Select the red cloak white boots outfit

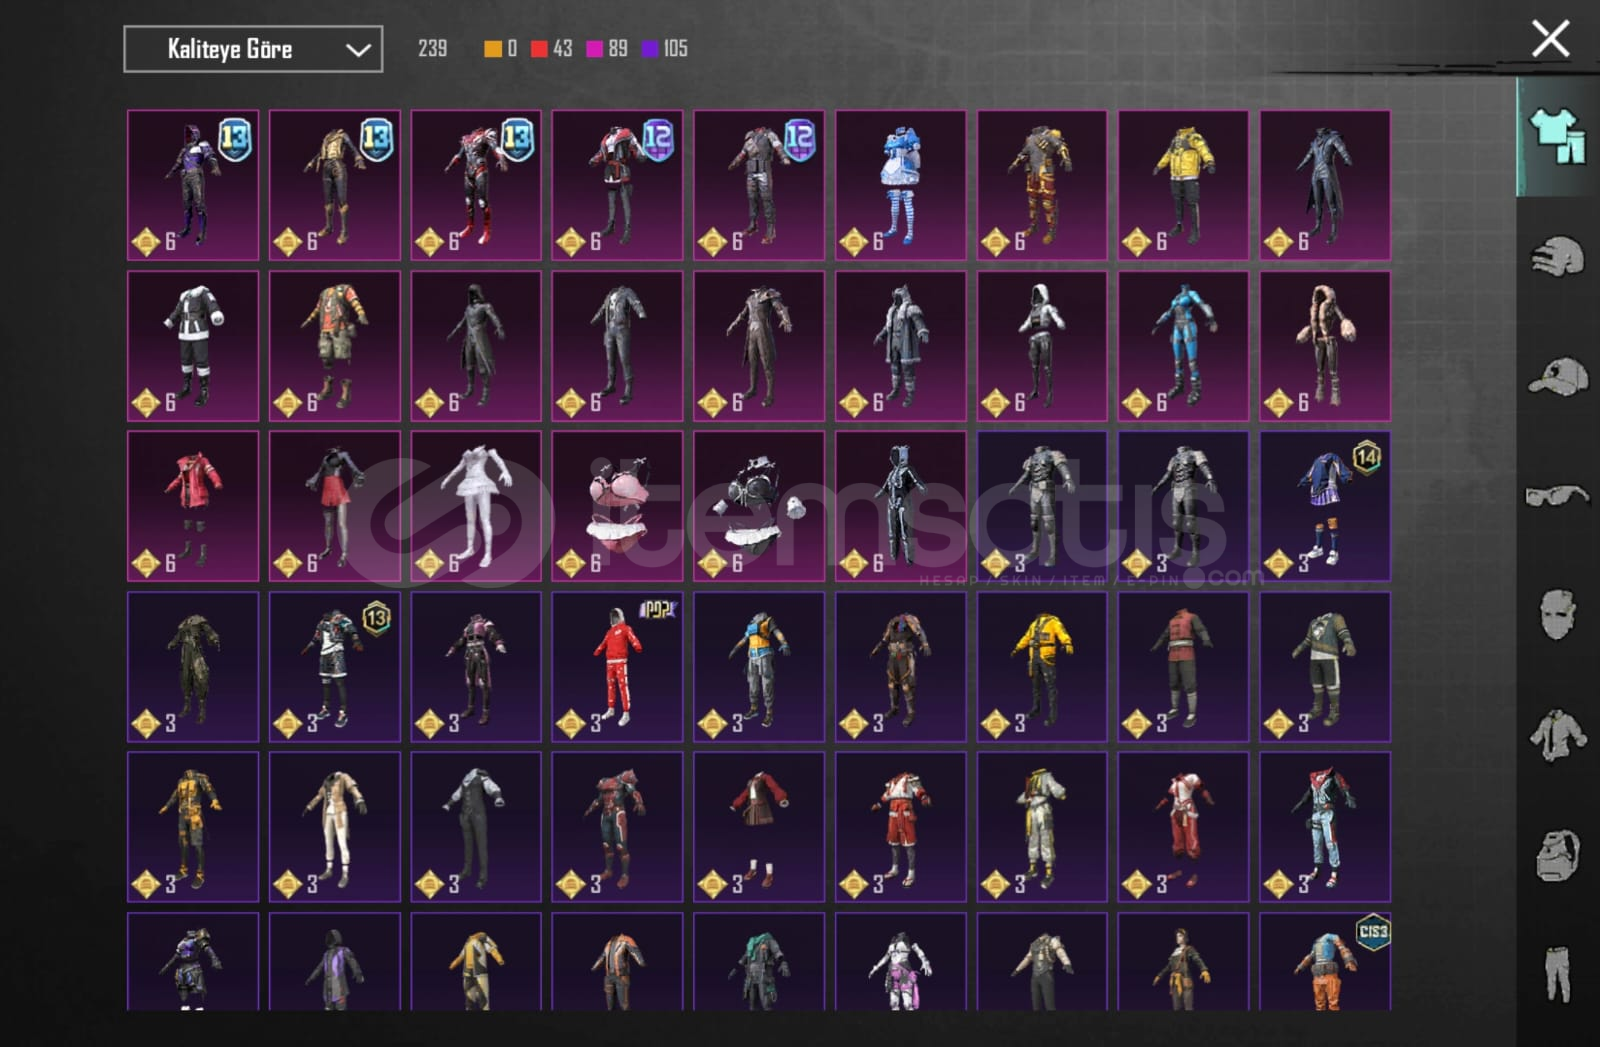(x=759, y=827)
